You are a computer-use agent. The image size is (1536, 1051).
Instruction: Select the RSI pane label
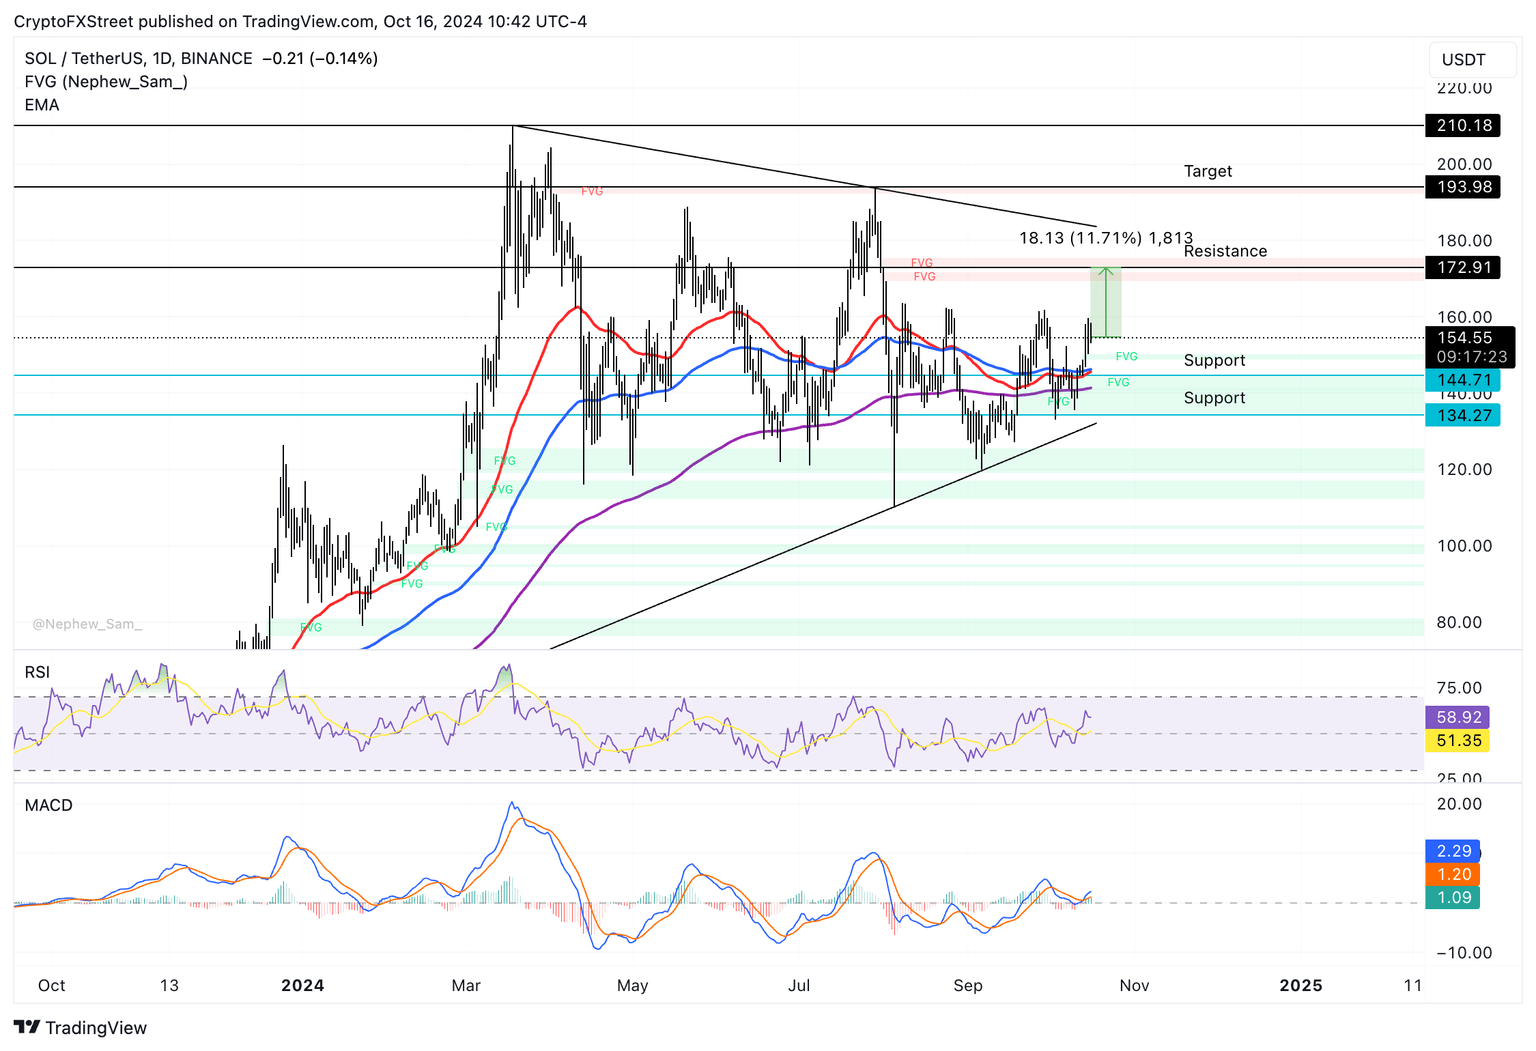[x=37, y=672]
